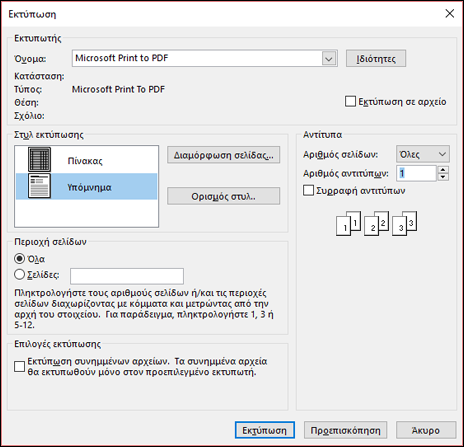
Task: Decrease number of copies with down arrow
Action: pos(443,177)
